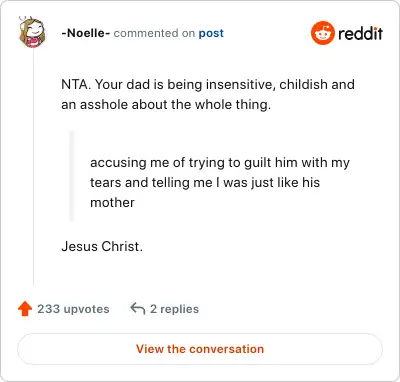Click 'tears and telling me' quote line
Image resolution: width=400 pixels, height=382 pixels.
pyautogui.click(x=205, y=182)
